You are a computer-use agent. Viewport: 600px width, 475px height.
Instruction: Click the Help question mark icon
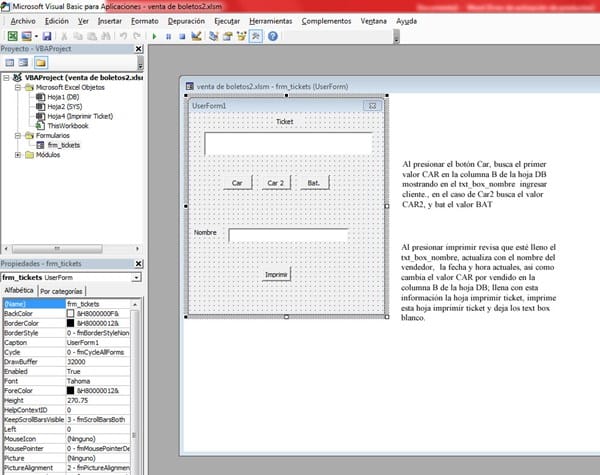pos(273,37)
